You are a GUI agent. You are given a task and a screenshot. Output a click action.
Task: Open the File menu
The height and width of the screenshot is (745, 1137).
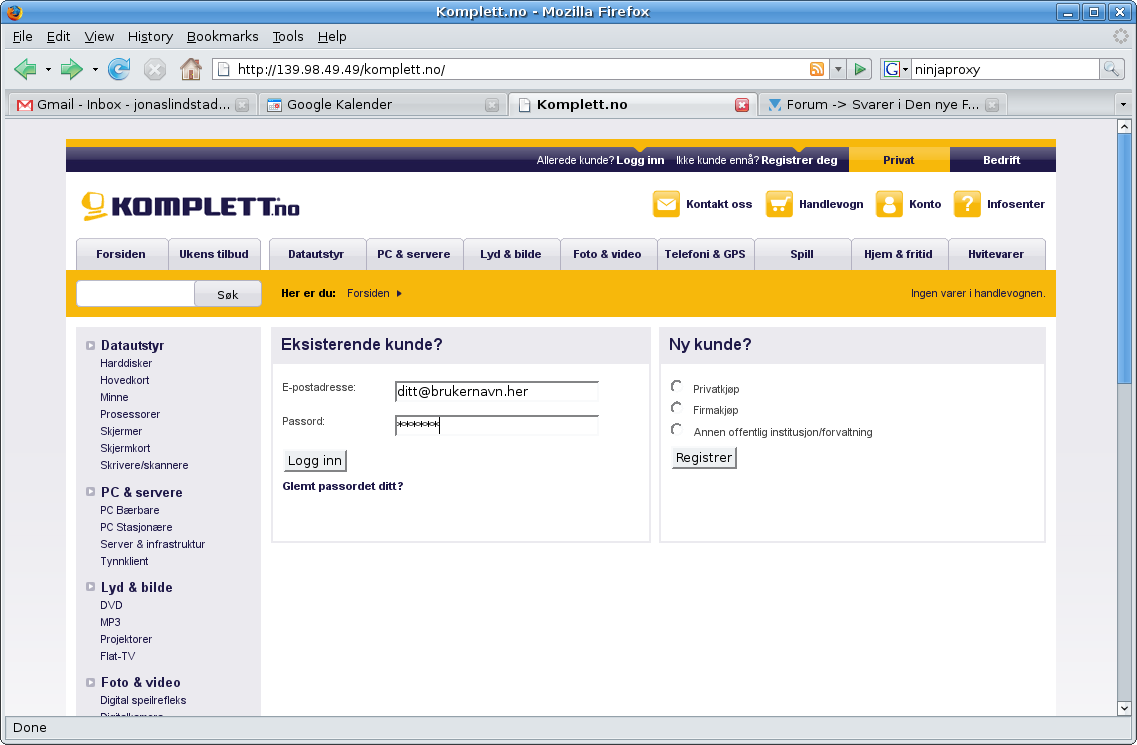coord(22,36)
